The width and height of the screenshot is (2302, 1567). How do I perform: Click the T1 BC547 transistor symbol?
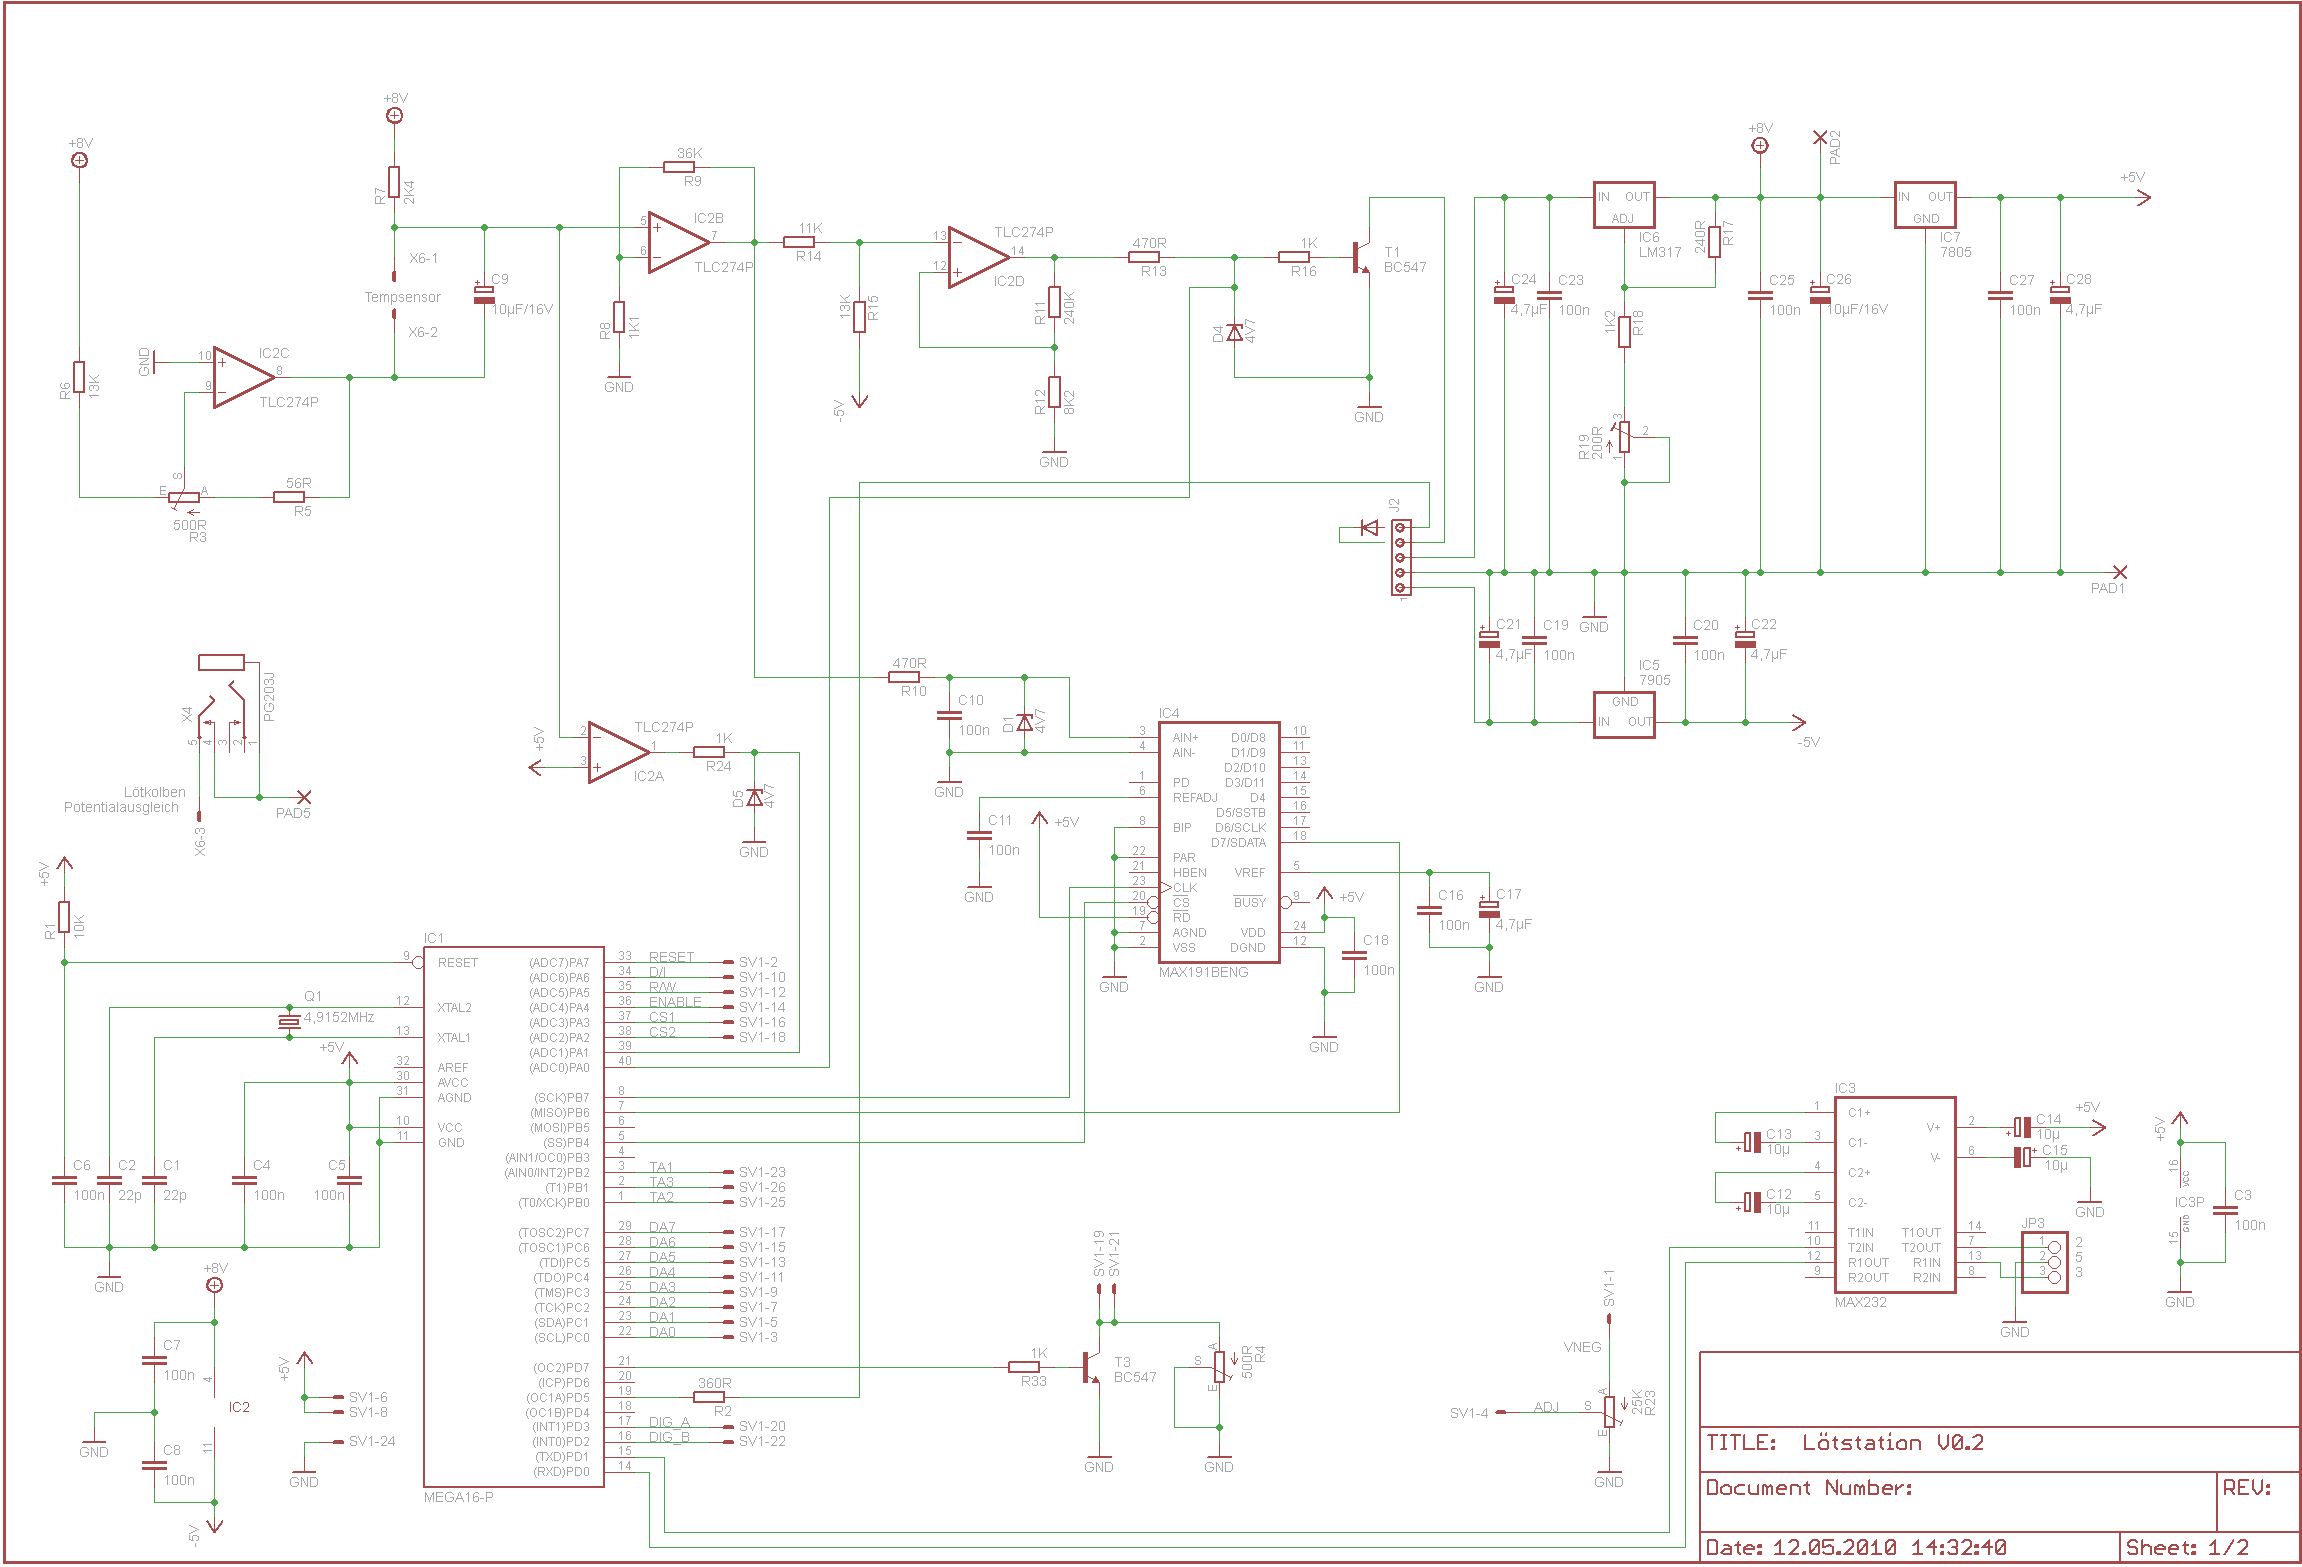pos(1362,257)
